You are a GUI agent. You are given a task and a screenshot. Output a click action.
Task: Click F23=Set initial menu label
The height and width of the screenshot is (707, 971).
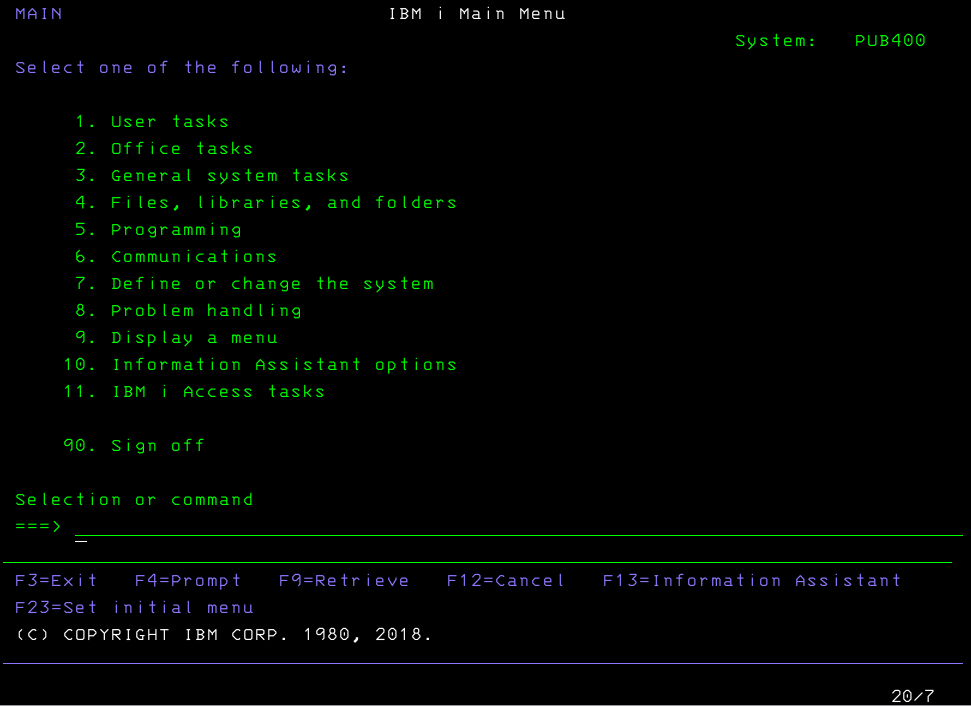click(134, 608)
